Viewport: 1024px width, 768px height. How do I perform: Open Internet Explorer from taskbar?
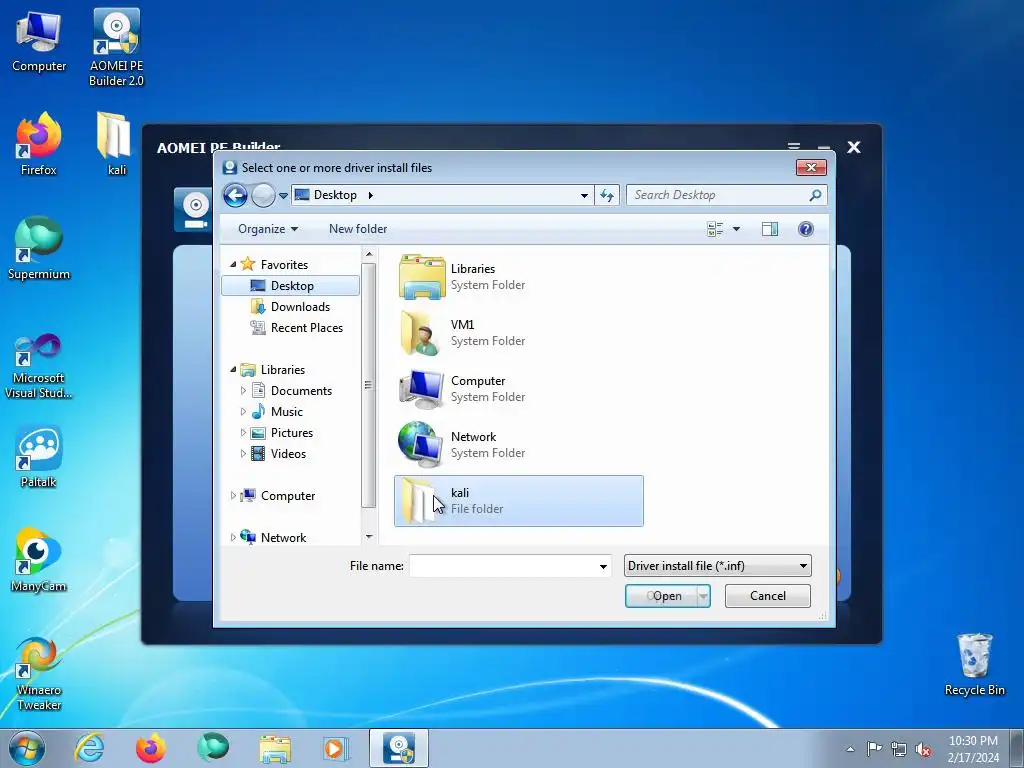click(89, 748)
